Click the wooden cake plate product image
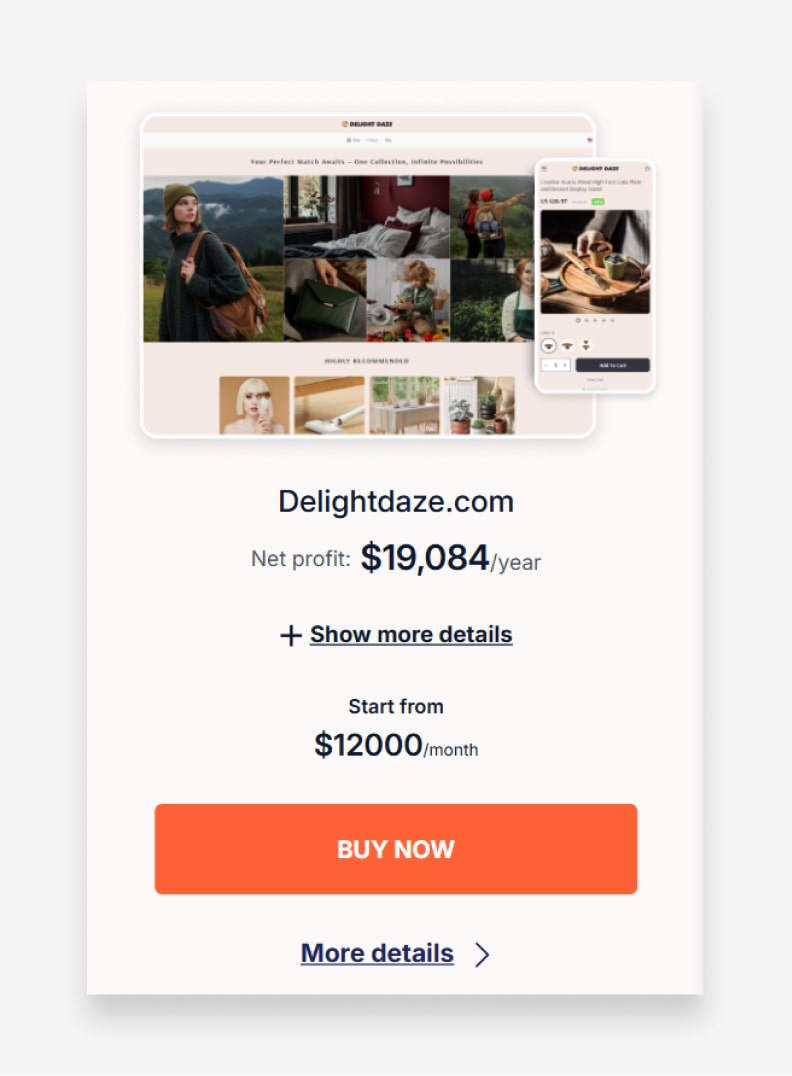Image resolution: width=792 pixels, height=1076 pixels. [x=595, y=261]
